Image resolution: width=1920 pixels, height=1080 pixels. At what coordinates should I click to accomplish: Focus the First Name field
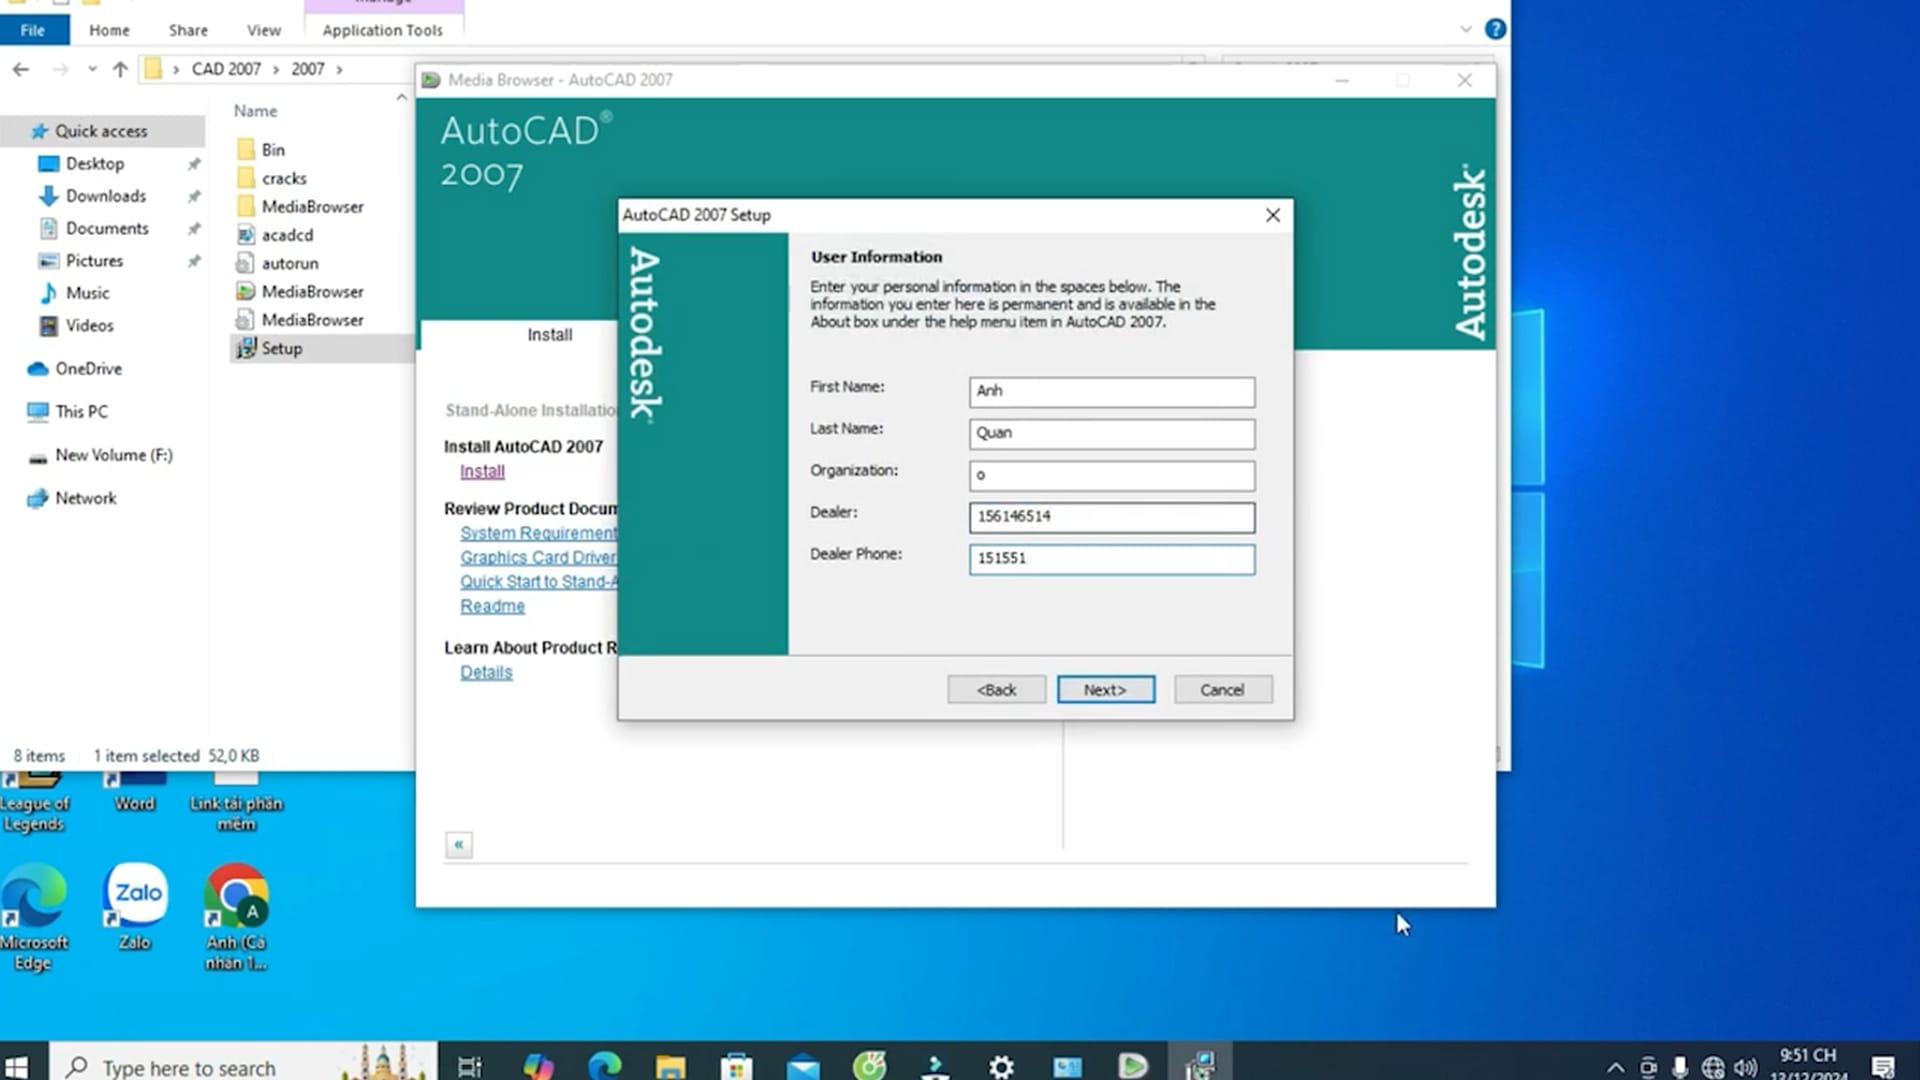(x=1111, y=391)
